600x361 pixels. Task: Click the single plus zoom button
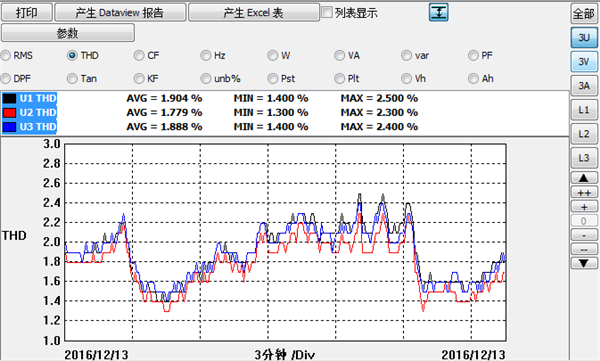pyautogui.click(x=584, y=207)
